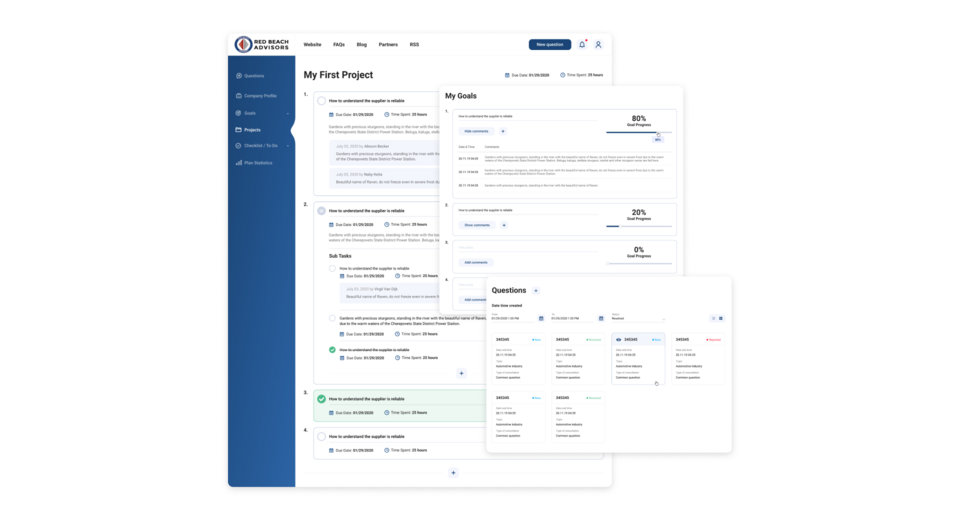
Task: Uncheck the completed third task
Action: pos(321,399)
